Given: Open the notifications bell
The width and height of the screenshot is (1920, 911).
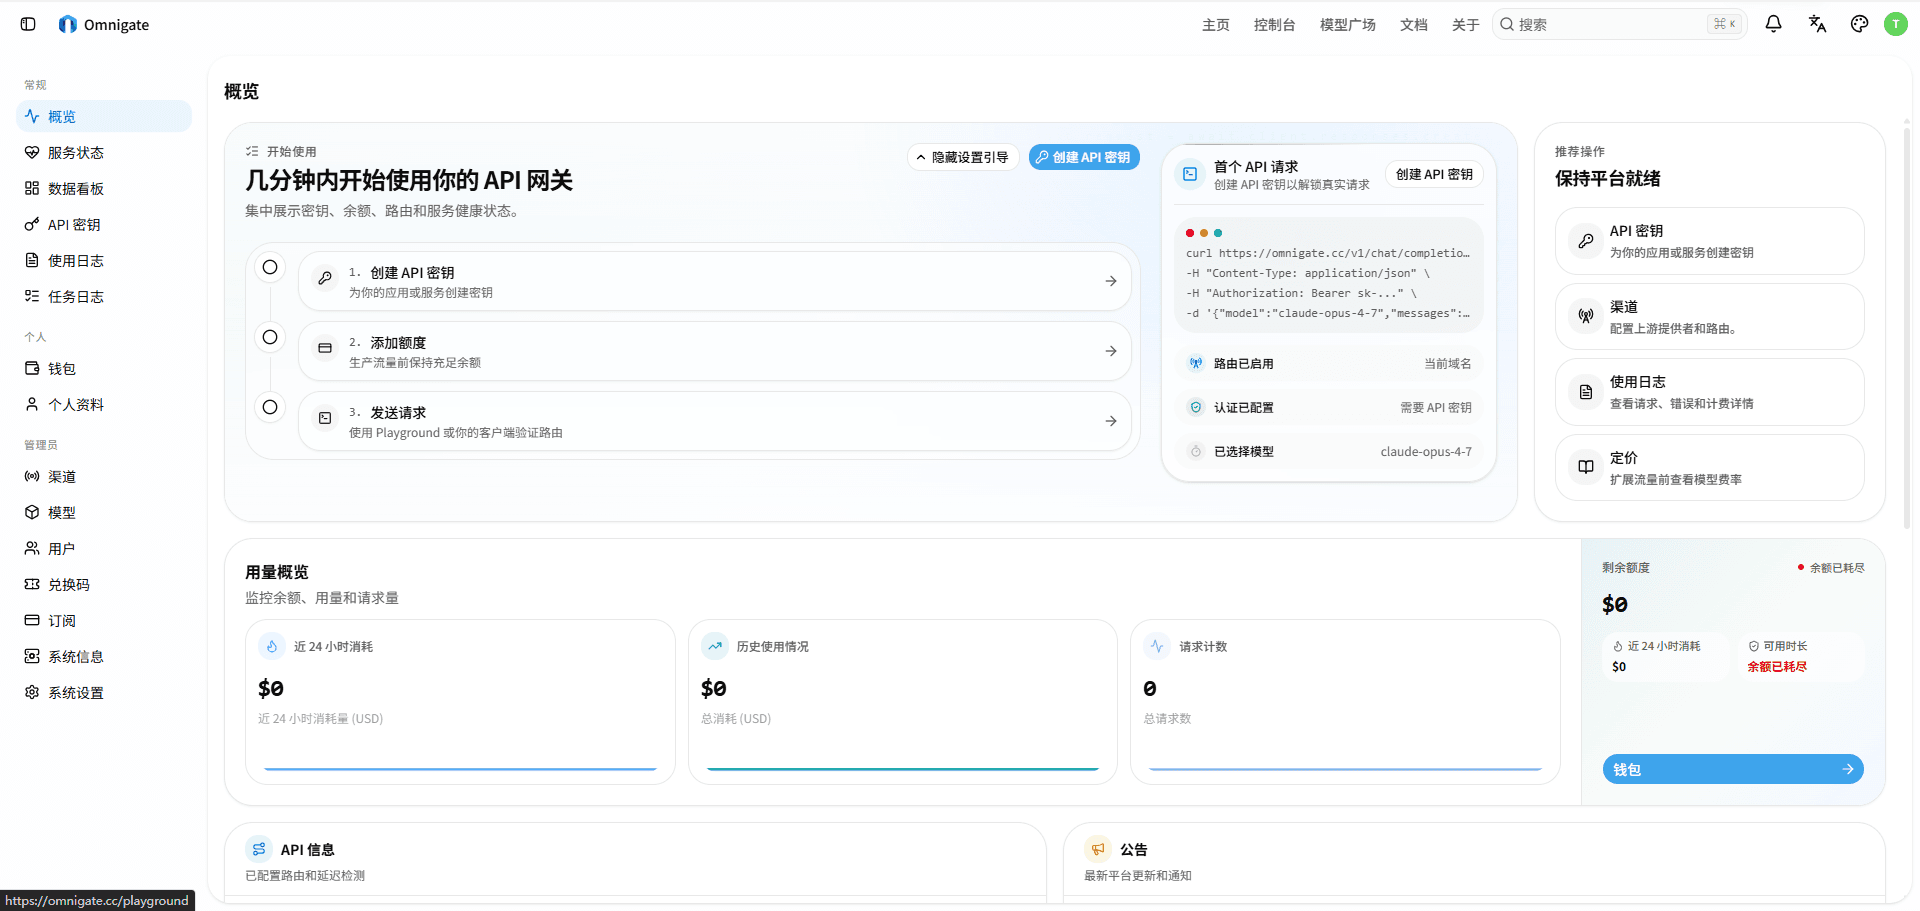Looking at the screenshot, I should 1773,24.
